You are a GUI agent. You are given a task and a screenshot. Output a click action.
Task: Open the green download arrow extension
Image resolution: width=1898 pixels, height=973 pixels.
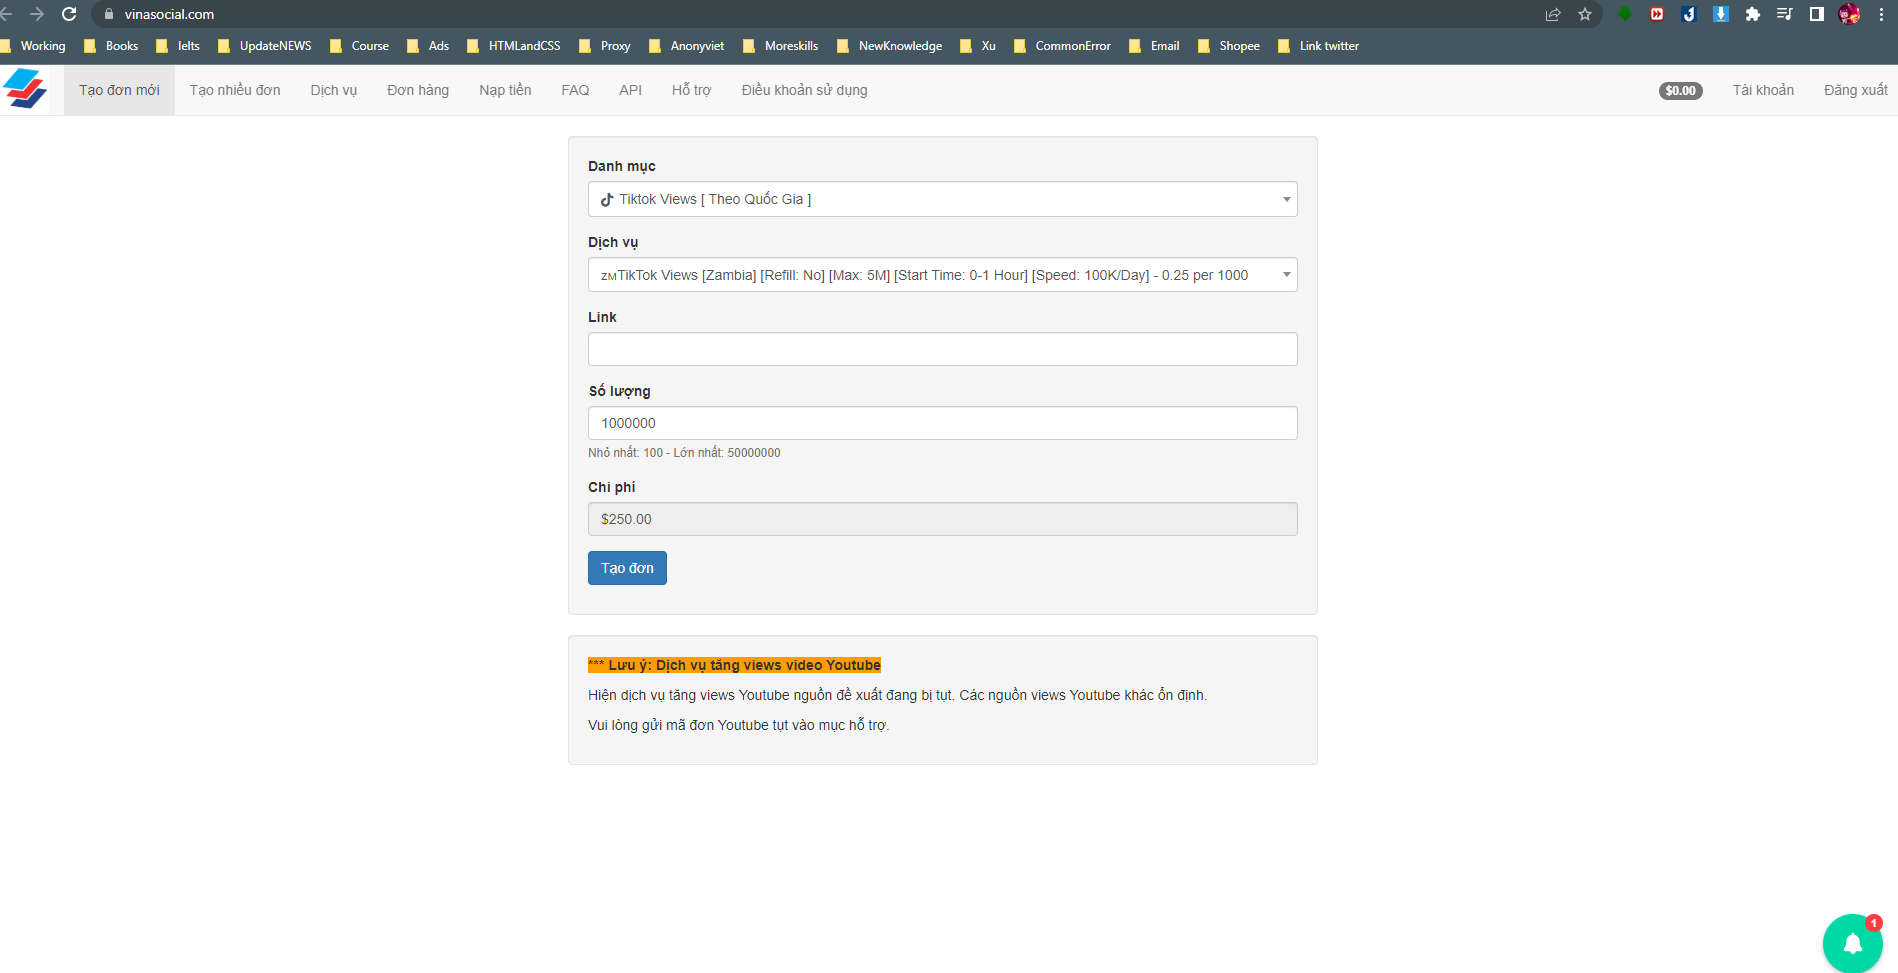(x=1625, y=14)
